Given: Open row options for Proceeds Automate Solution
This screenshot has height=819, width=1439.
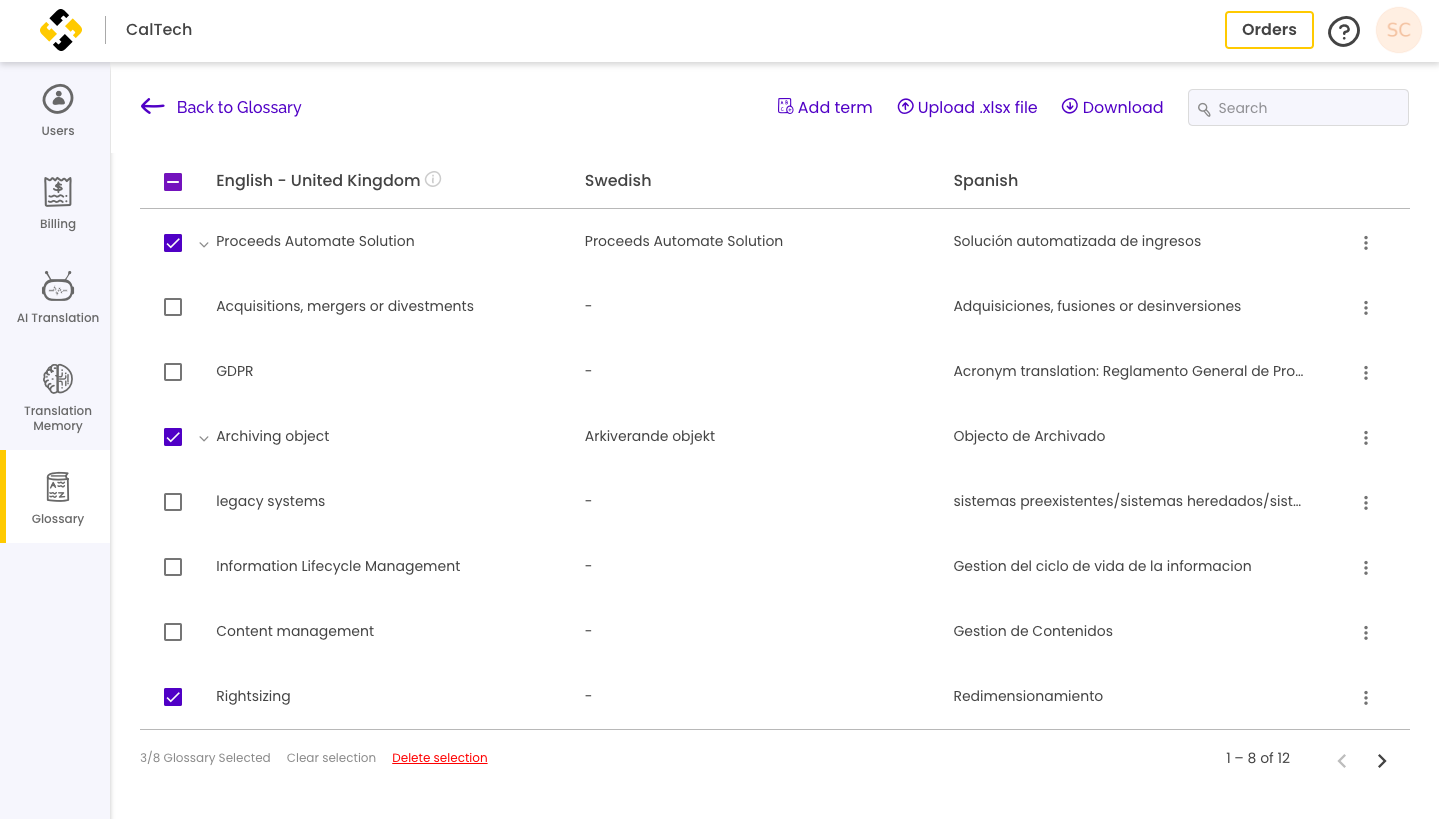Looking at the screenshot, I should point(1365,243).
